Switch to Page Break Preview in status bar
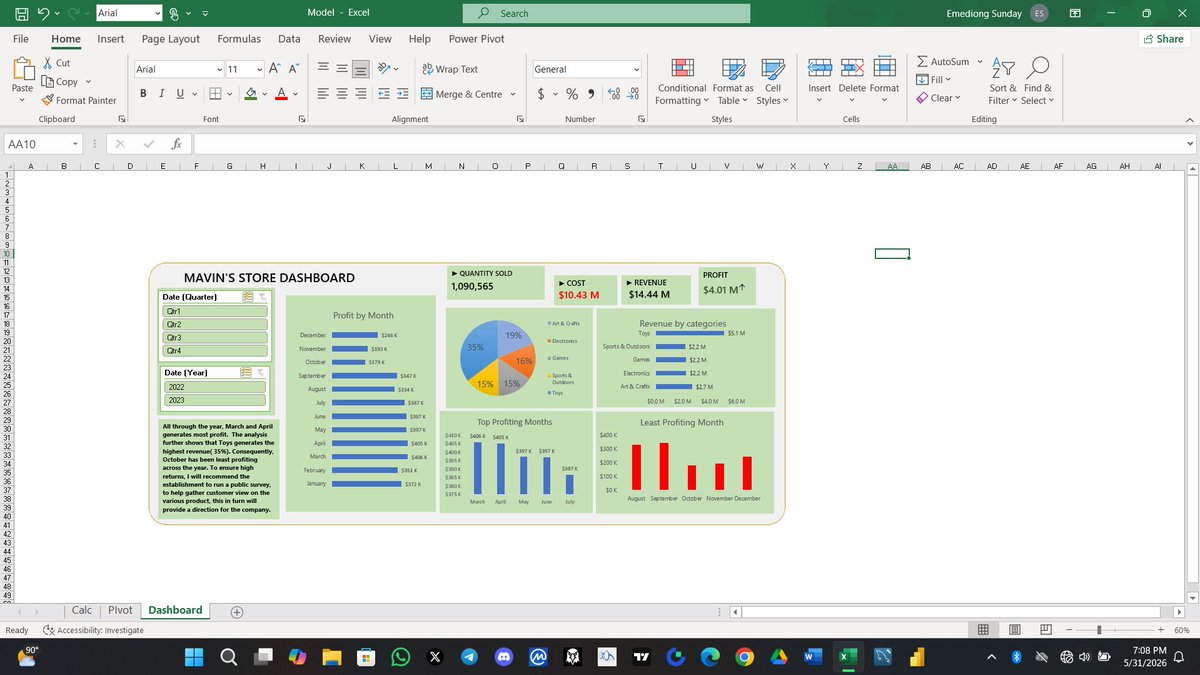This screenshot has width=1200, height=675. coord(1046,630)
